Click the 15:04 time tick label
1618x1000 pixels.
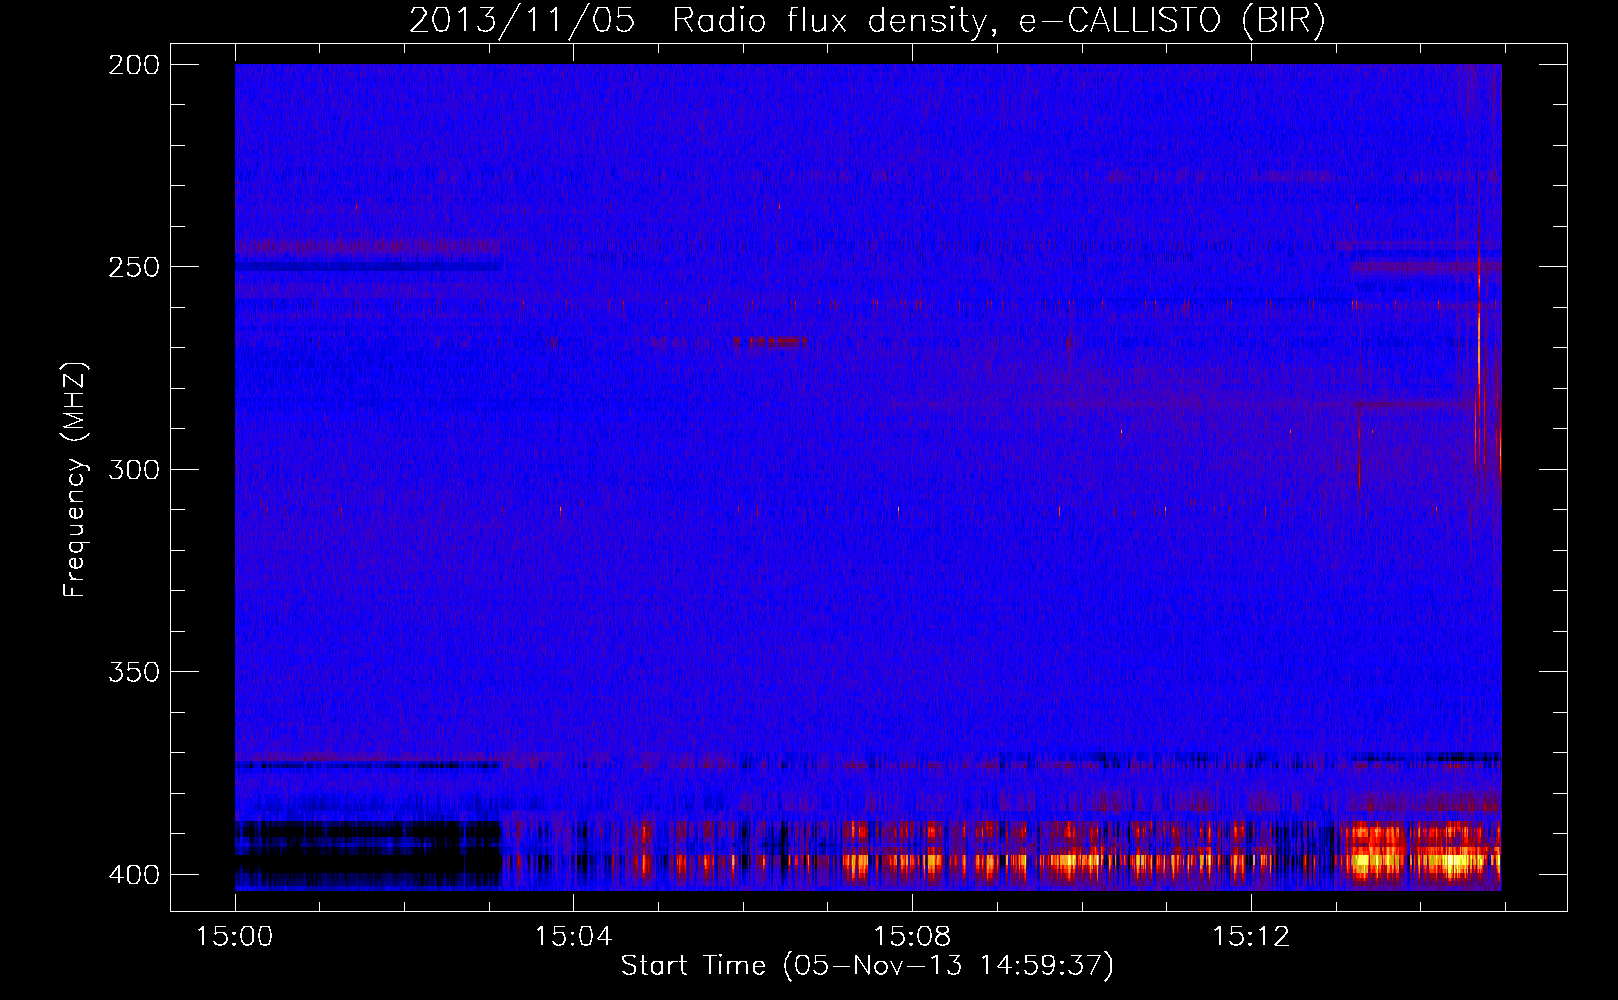(573, 937)
